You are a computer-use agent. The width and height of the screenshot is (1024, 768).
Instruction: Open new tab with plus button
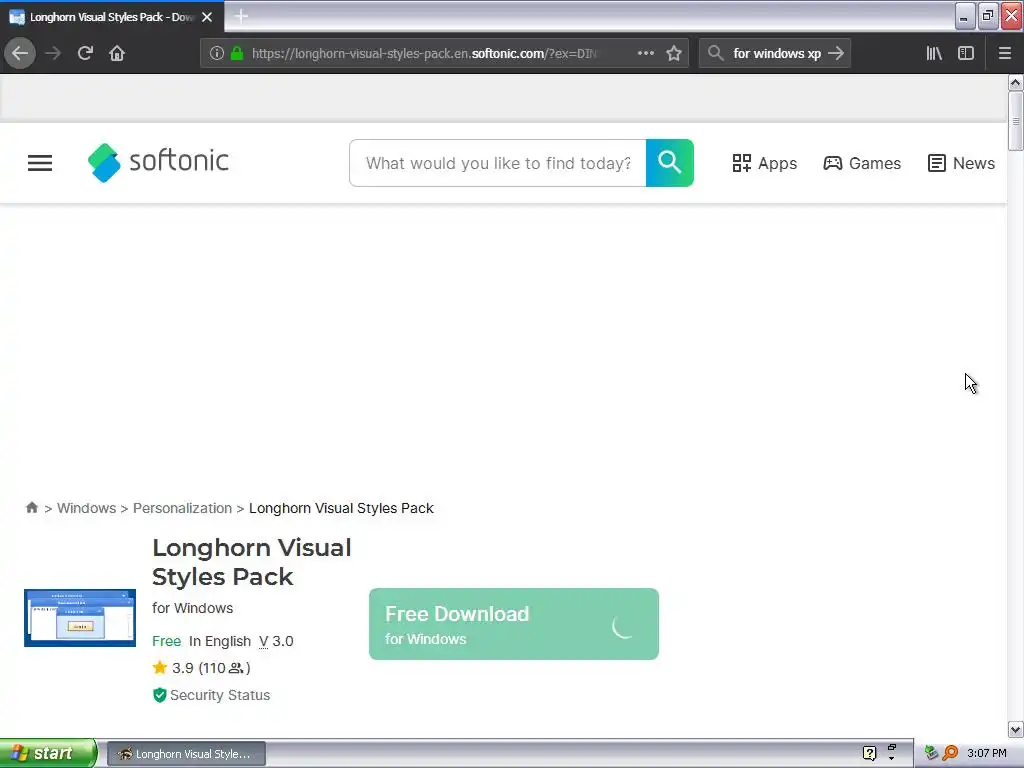(x=241, y=16)
